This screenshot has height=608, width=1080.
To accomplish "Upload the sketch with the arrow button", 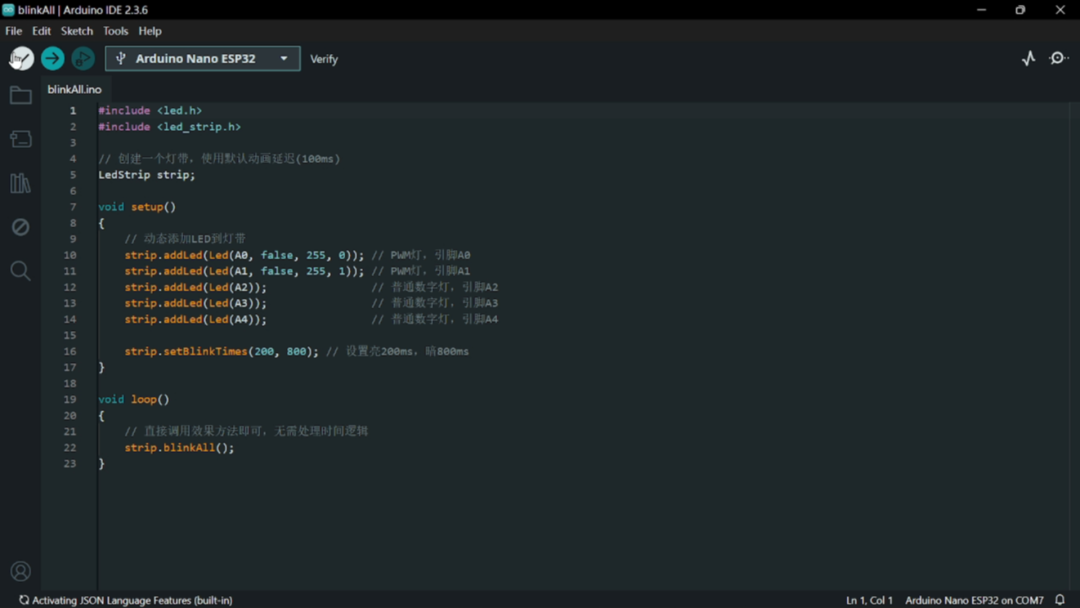I will (x=53, y=59).
